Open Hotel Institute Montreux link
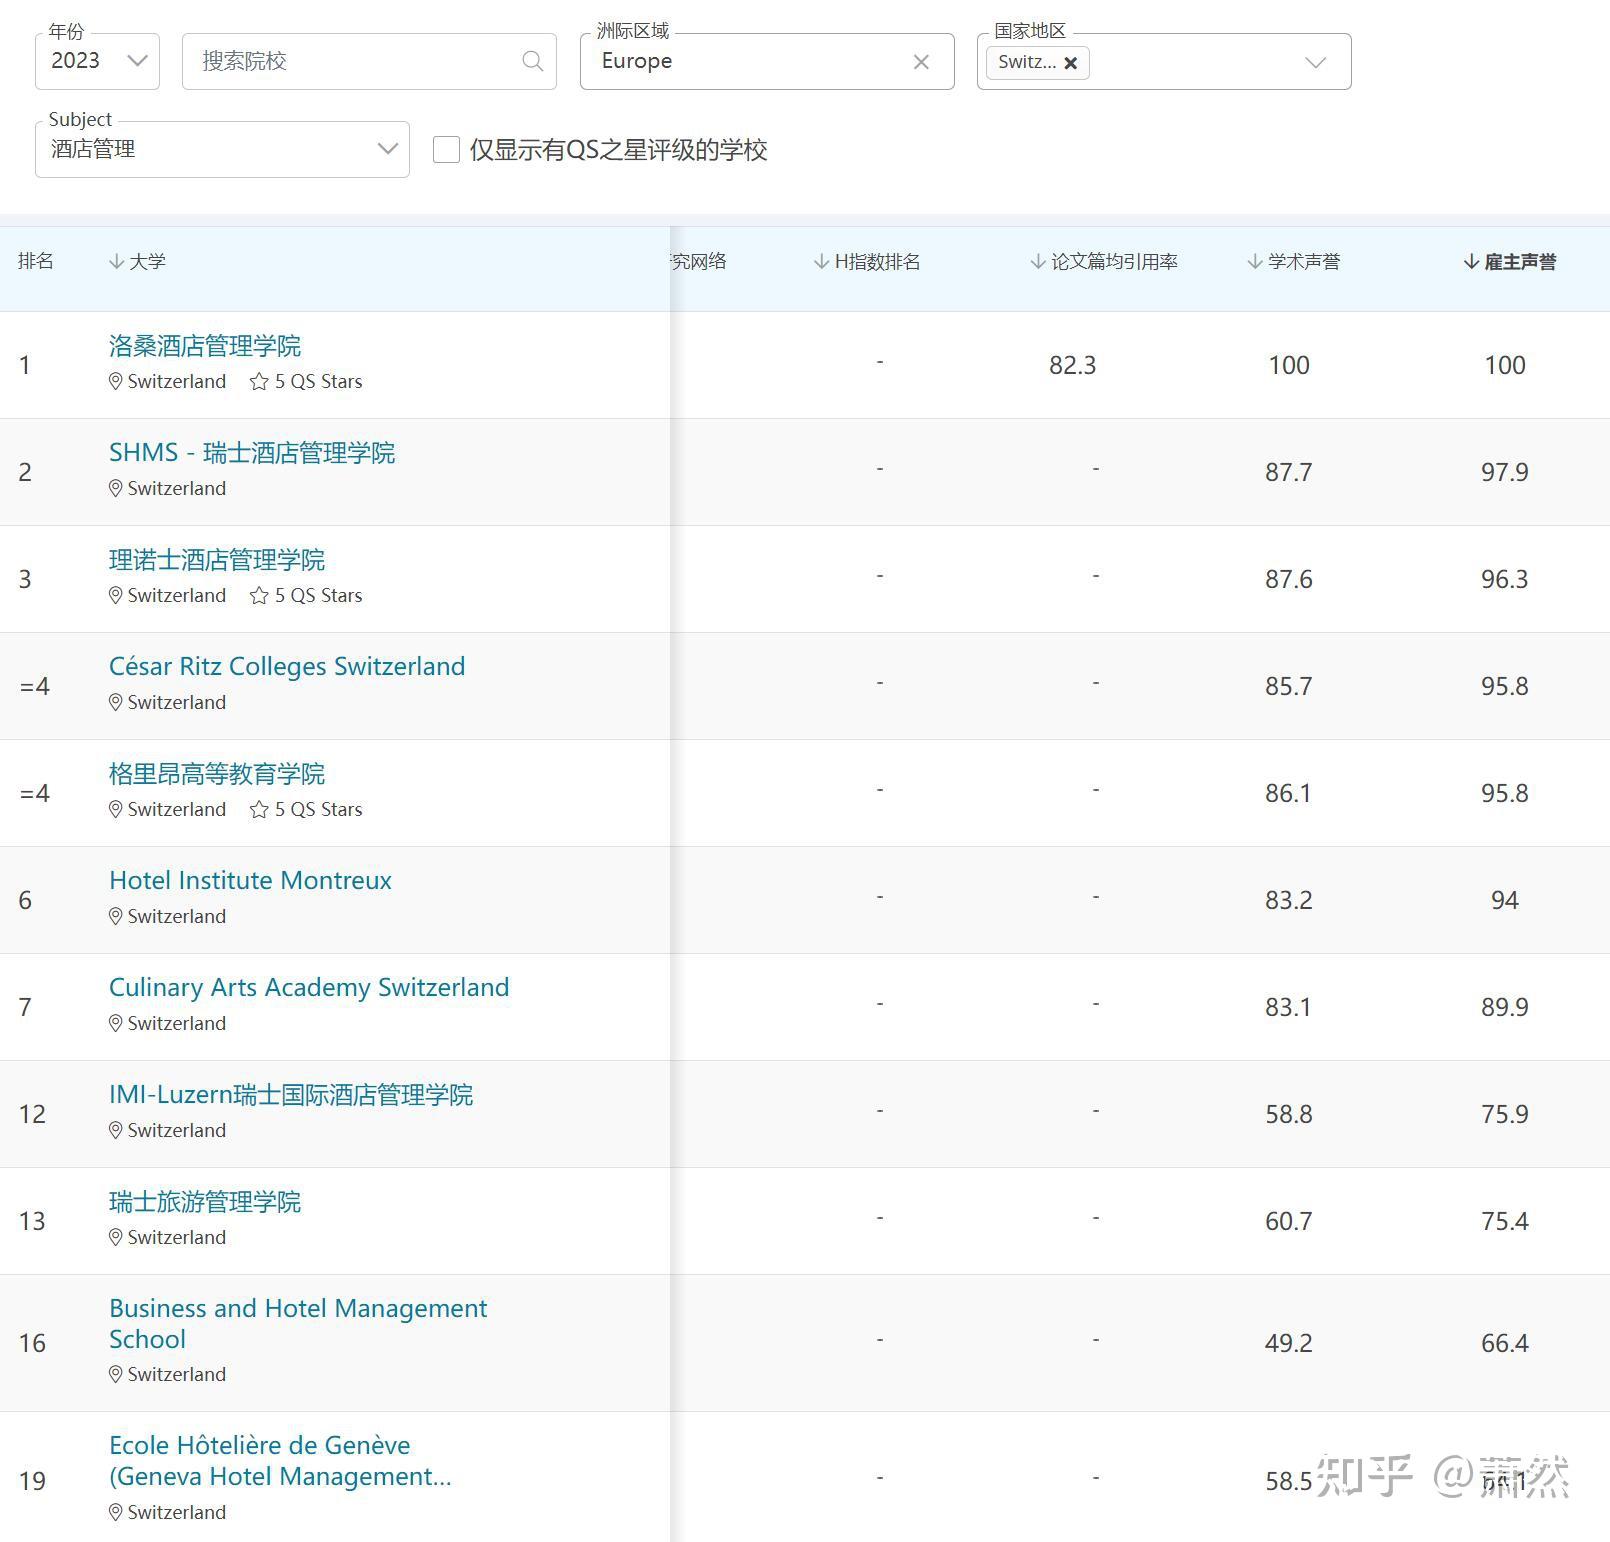This screenshot has height=1542, width=1610. (250, 880)
